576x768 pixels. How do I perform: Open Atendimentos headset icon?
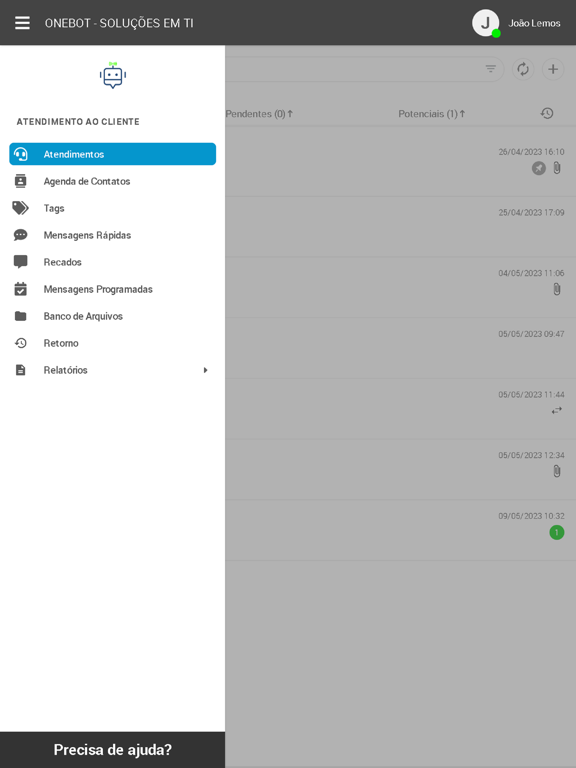[21, 154]
